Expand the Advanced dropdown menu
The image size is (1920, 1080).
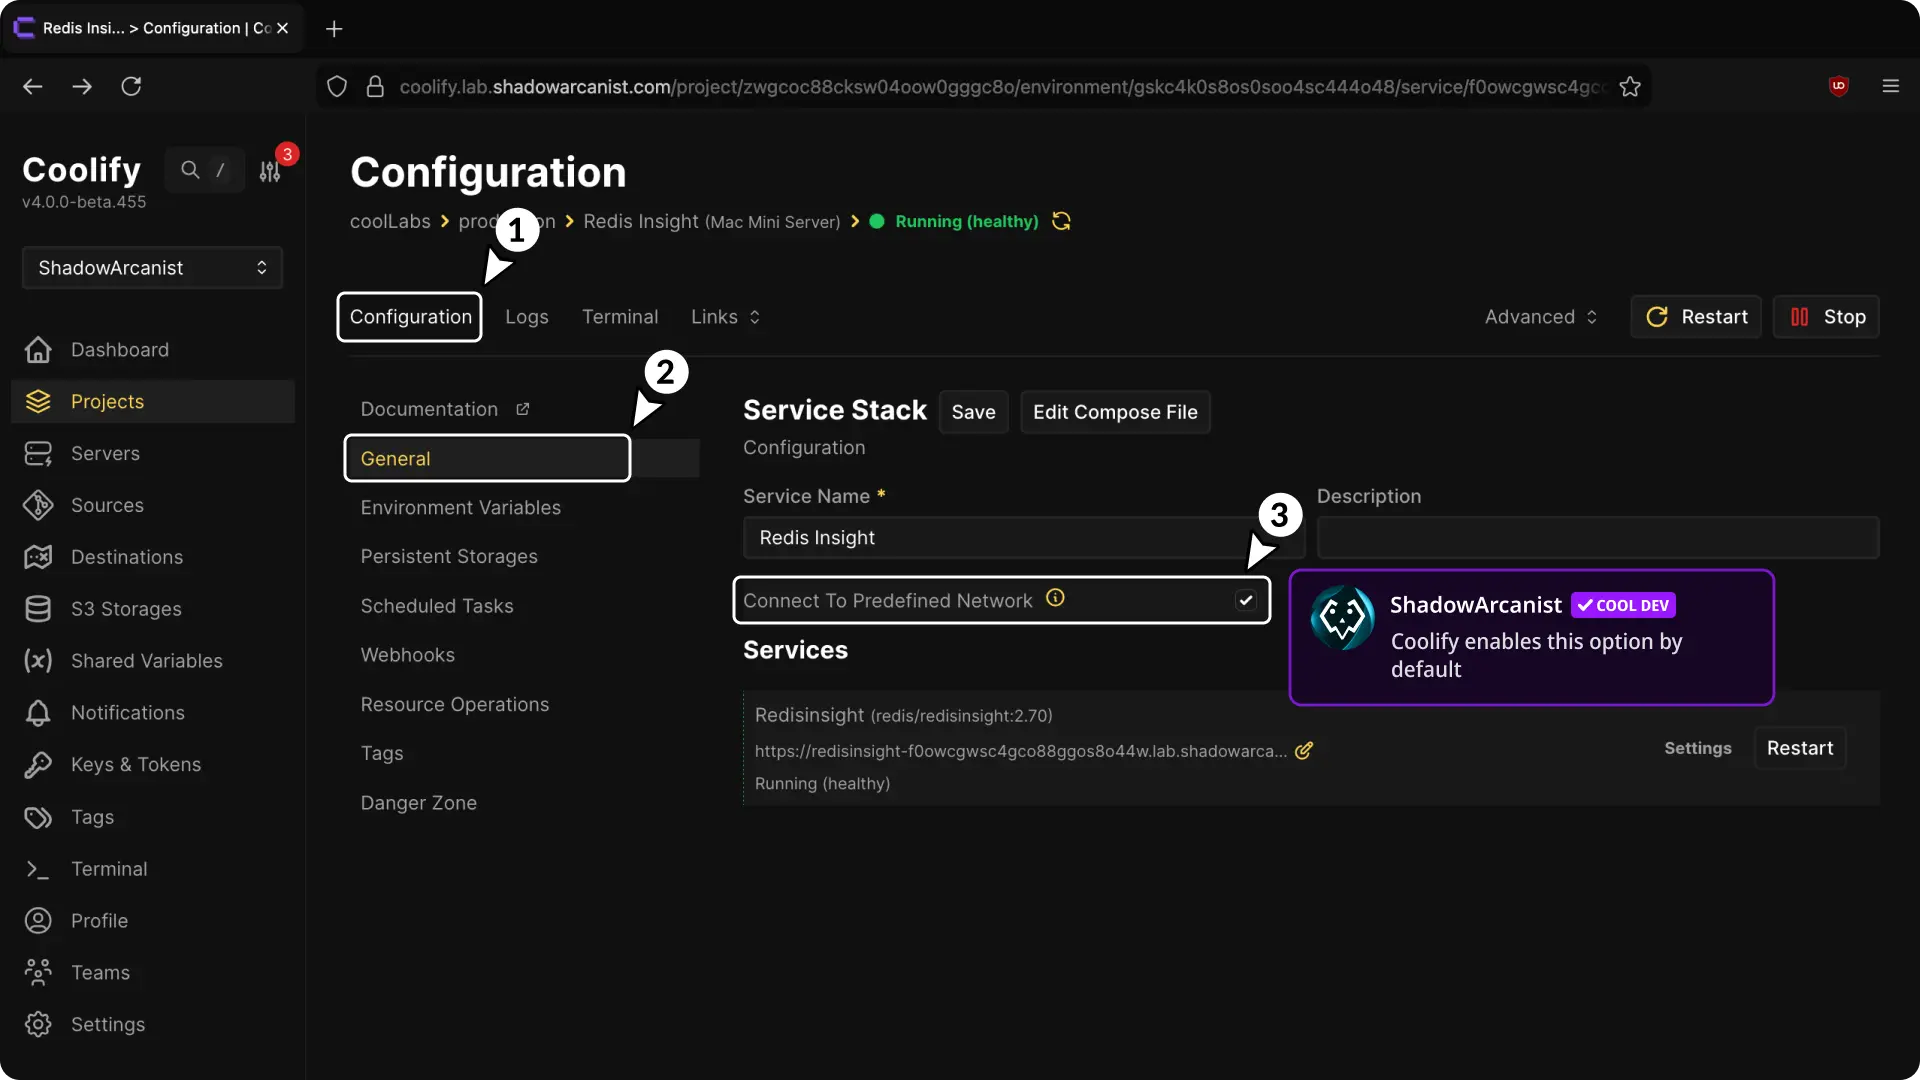click(1540, 317)
